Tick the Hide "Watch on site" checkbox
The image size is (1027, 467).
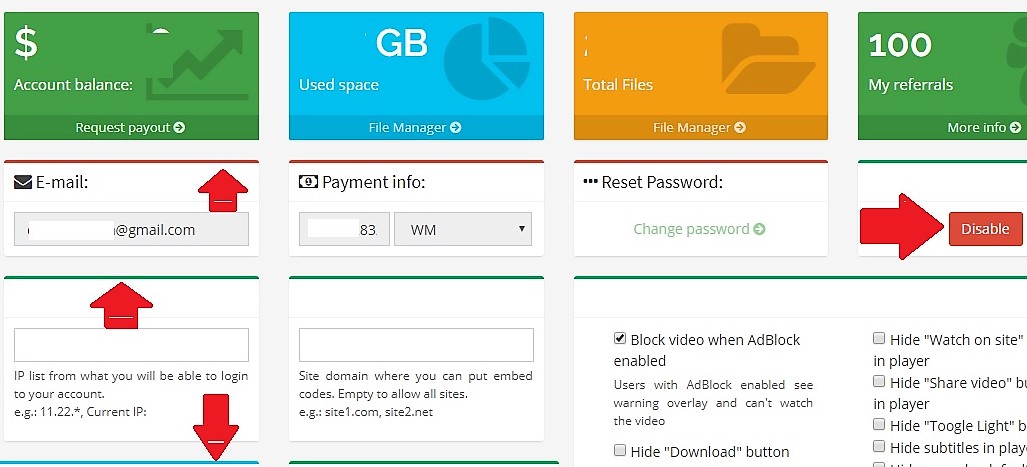tap(879, 339)
